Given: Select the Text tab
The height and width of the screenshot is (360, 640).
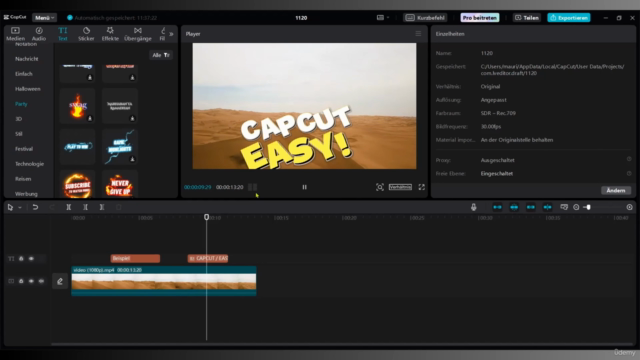Looking at the screenshot, I should pyautogui.click(x=62, y=34).
